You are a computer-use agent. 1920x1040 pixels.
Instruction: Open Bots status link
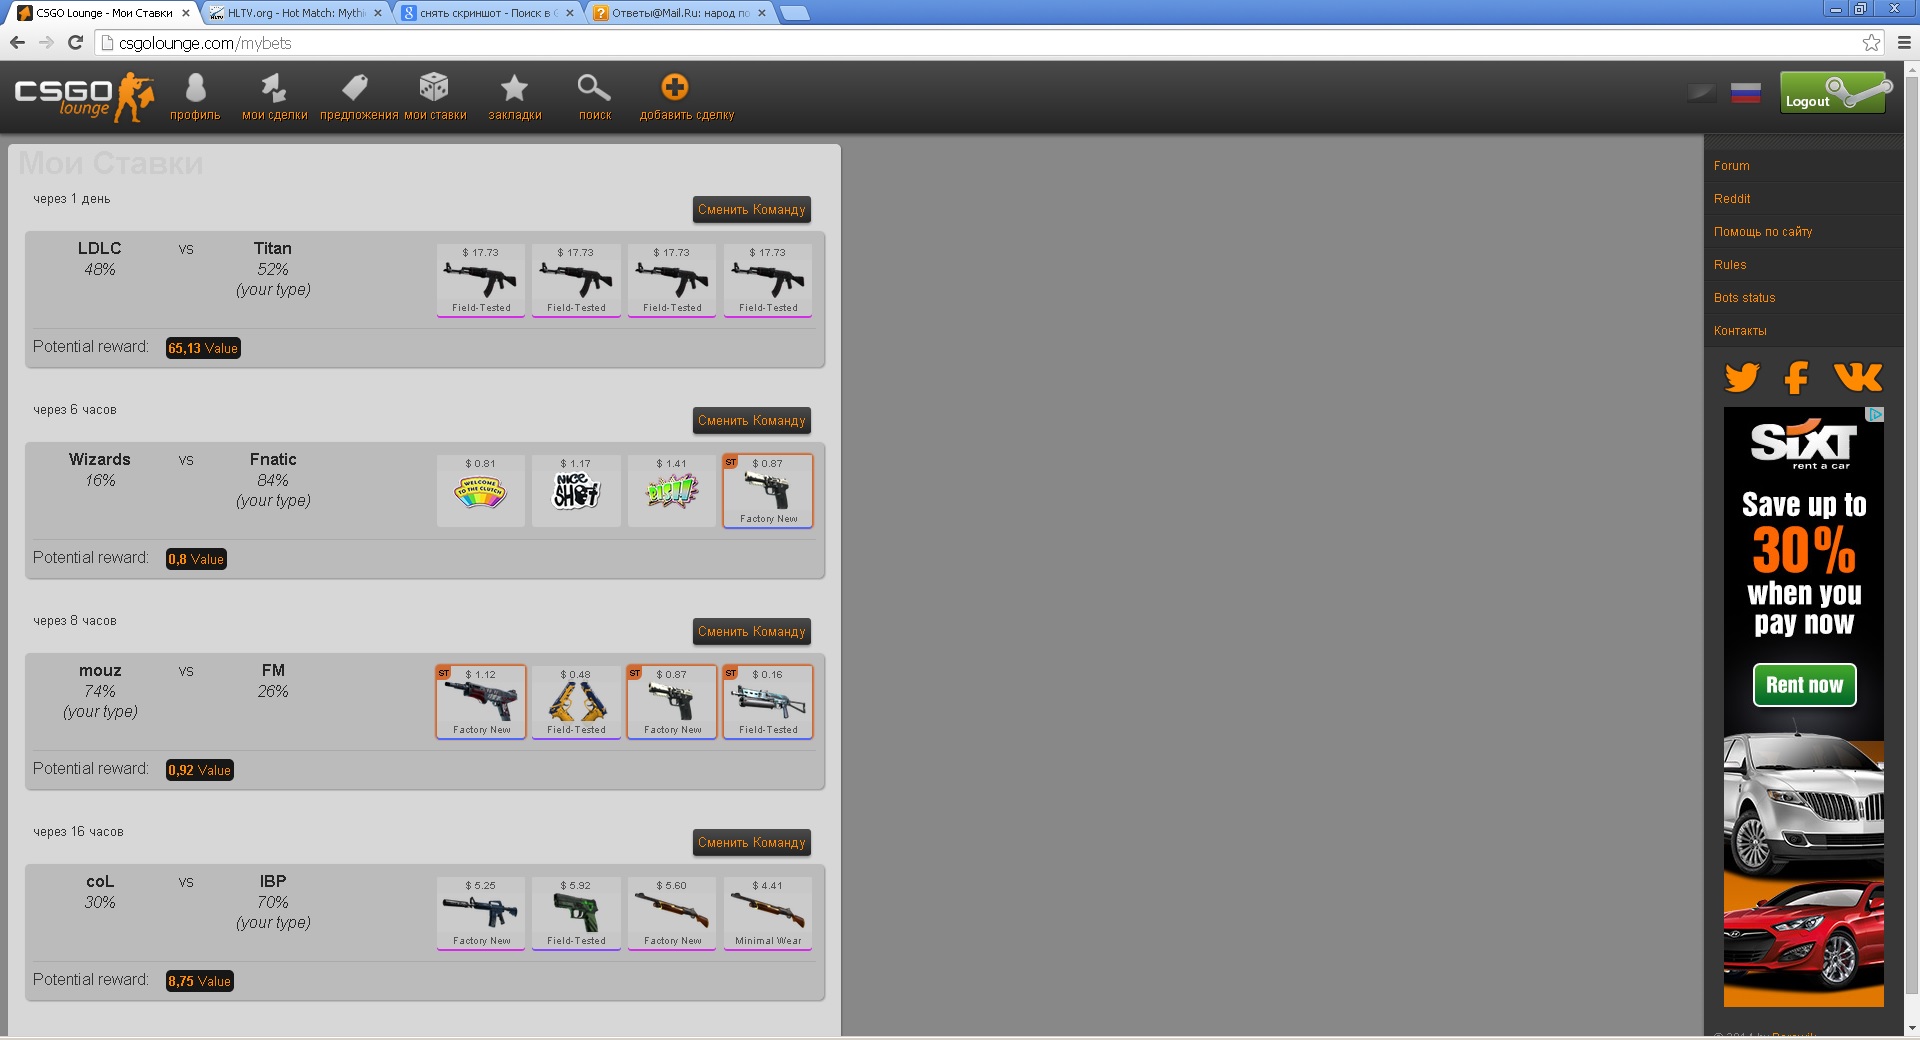[1745, 298]
